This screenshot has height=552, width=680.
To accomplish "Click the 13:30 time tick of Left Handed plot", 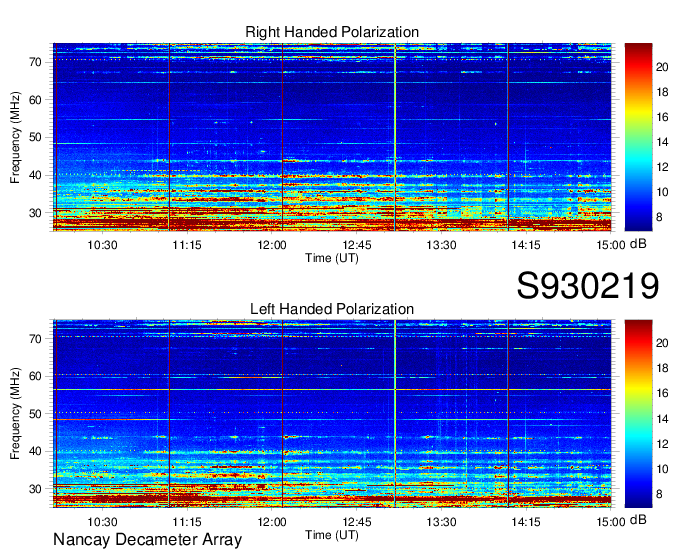I will tap(441, 522).
